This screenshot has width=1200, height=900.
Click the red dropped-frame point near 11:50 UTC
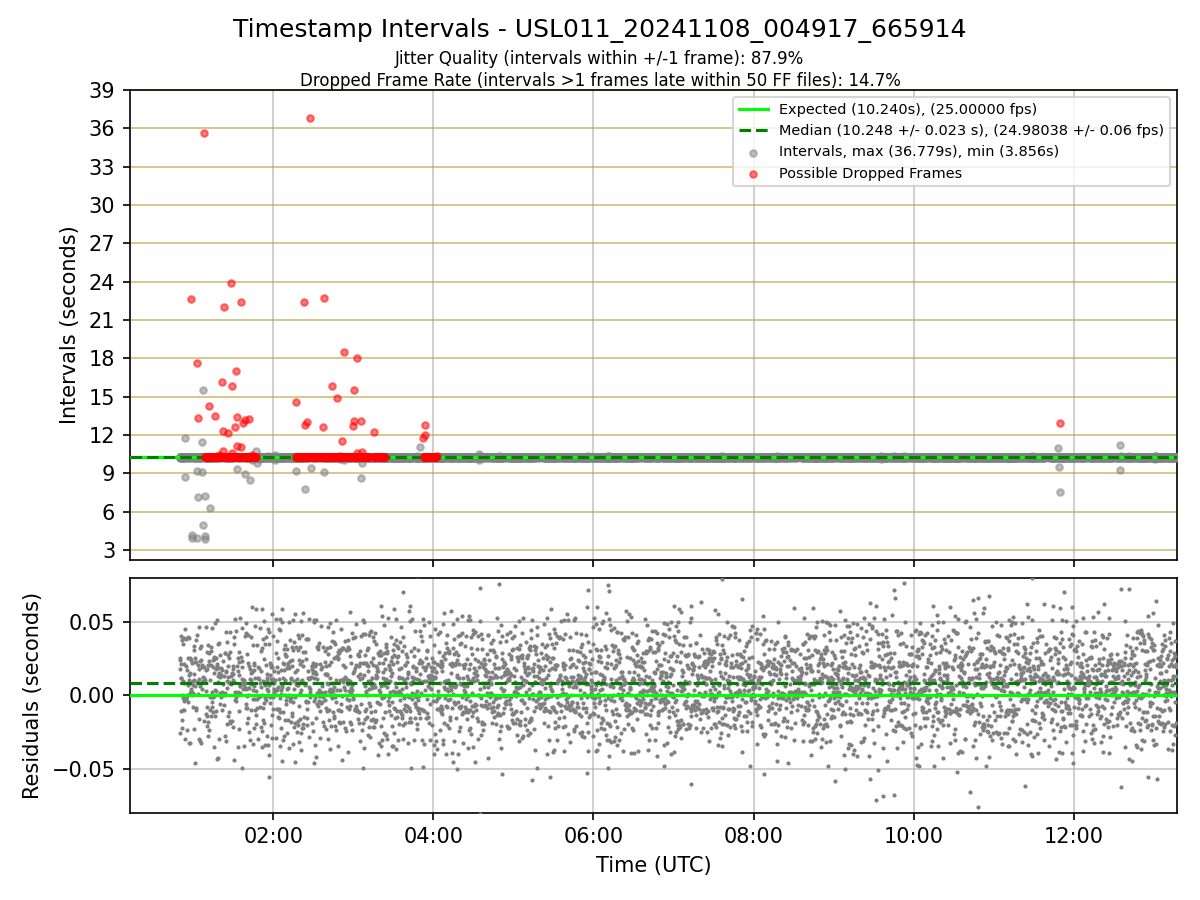click(1060, 423)
